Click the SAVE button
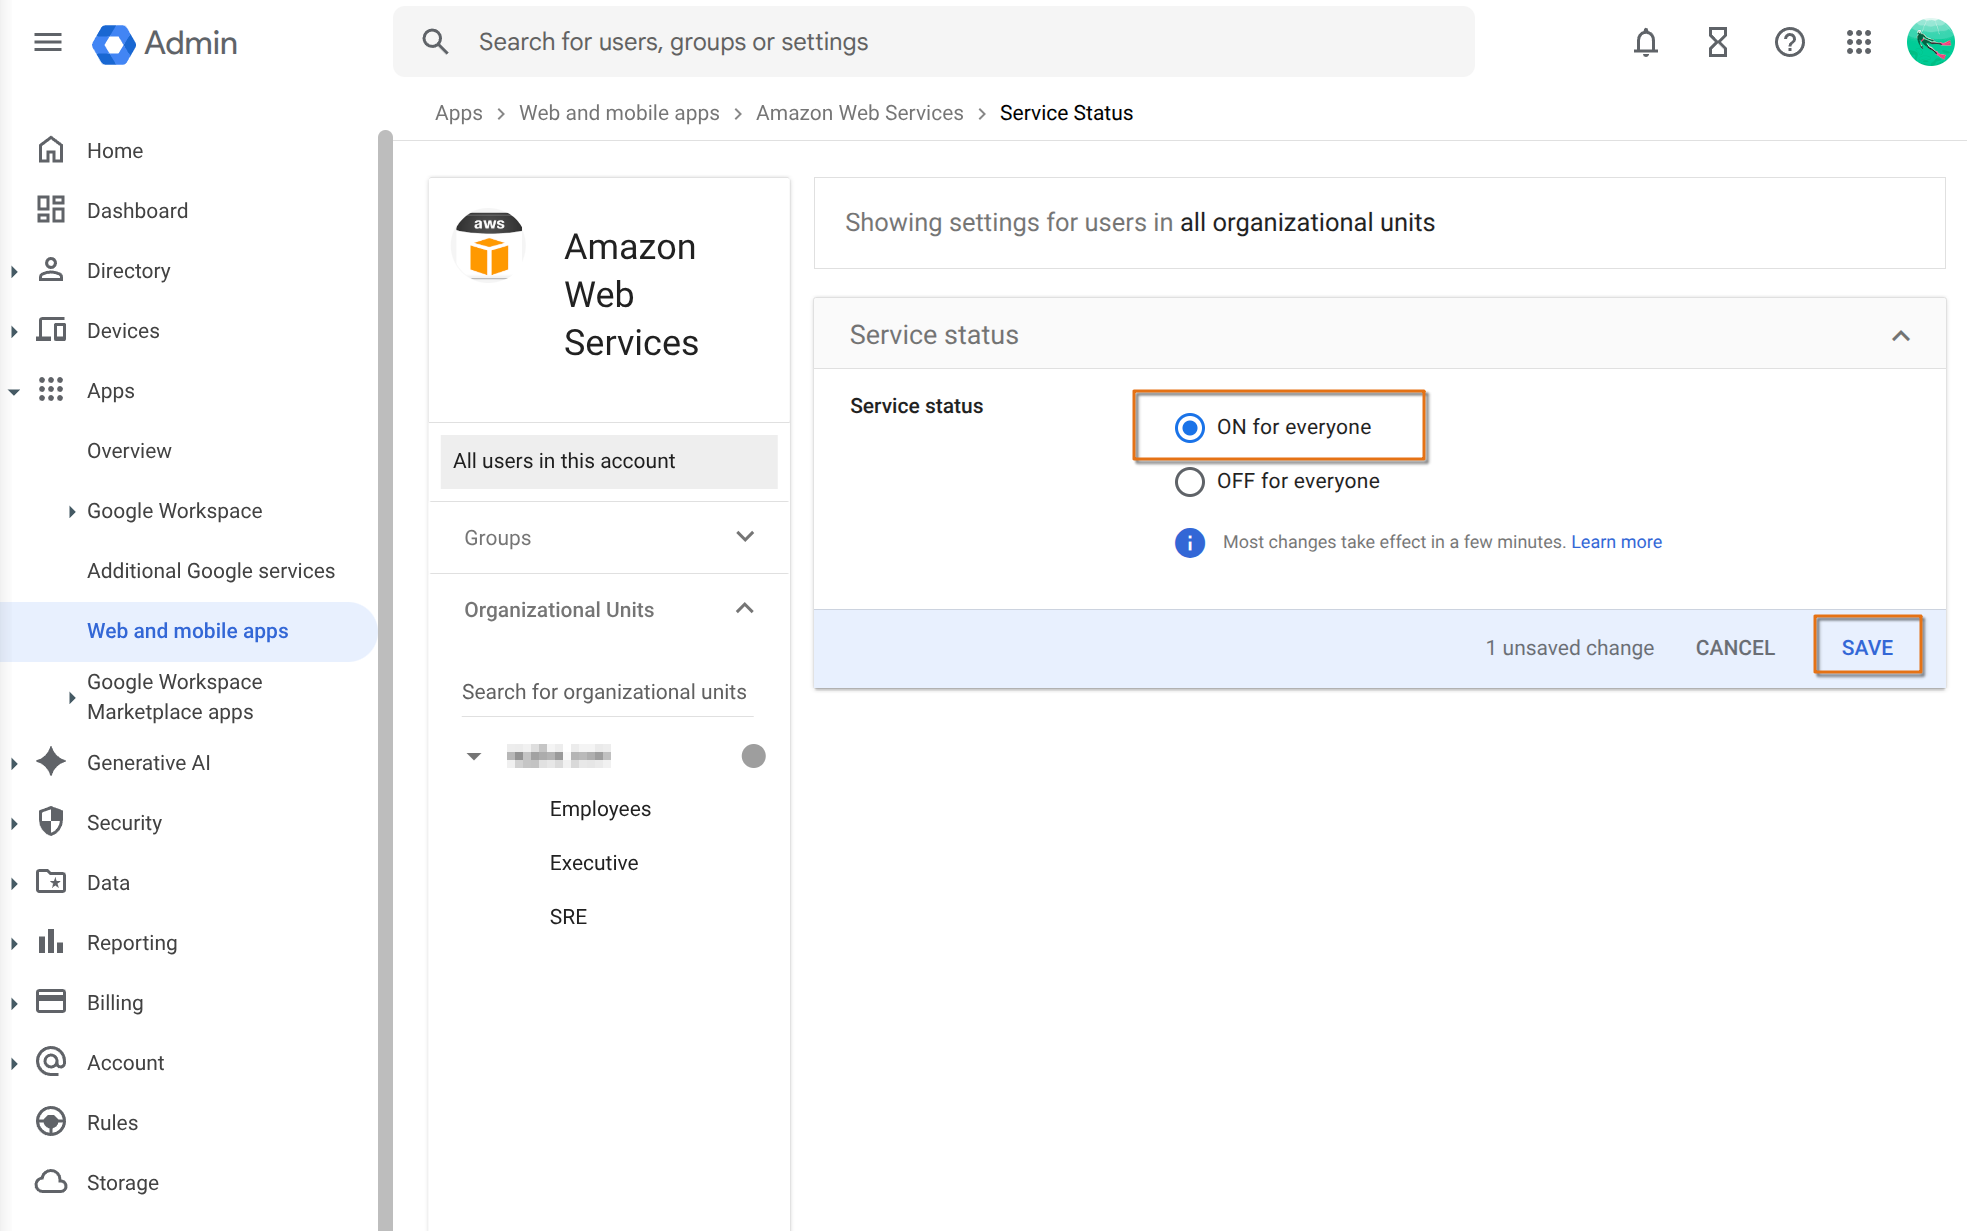This screenshot has height=1231, width=1967. click(1867, 647)
